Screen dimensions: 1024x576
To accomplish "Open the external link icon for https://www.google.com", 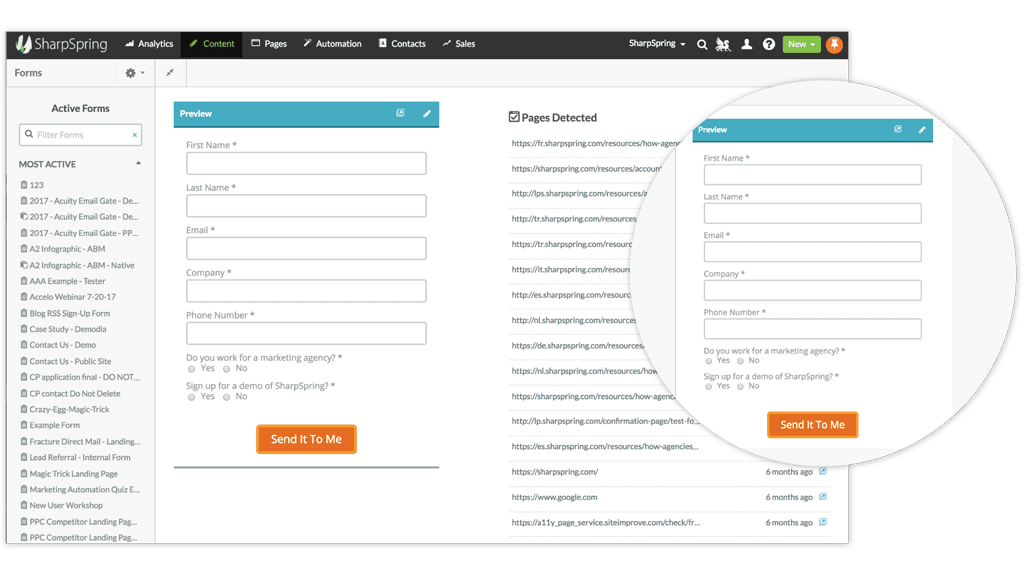I will tap(823, 497).
